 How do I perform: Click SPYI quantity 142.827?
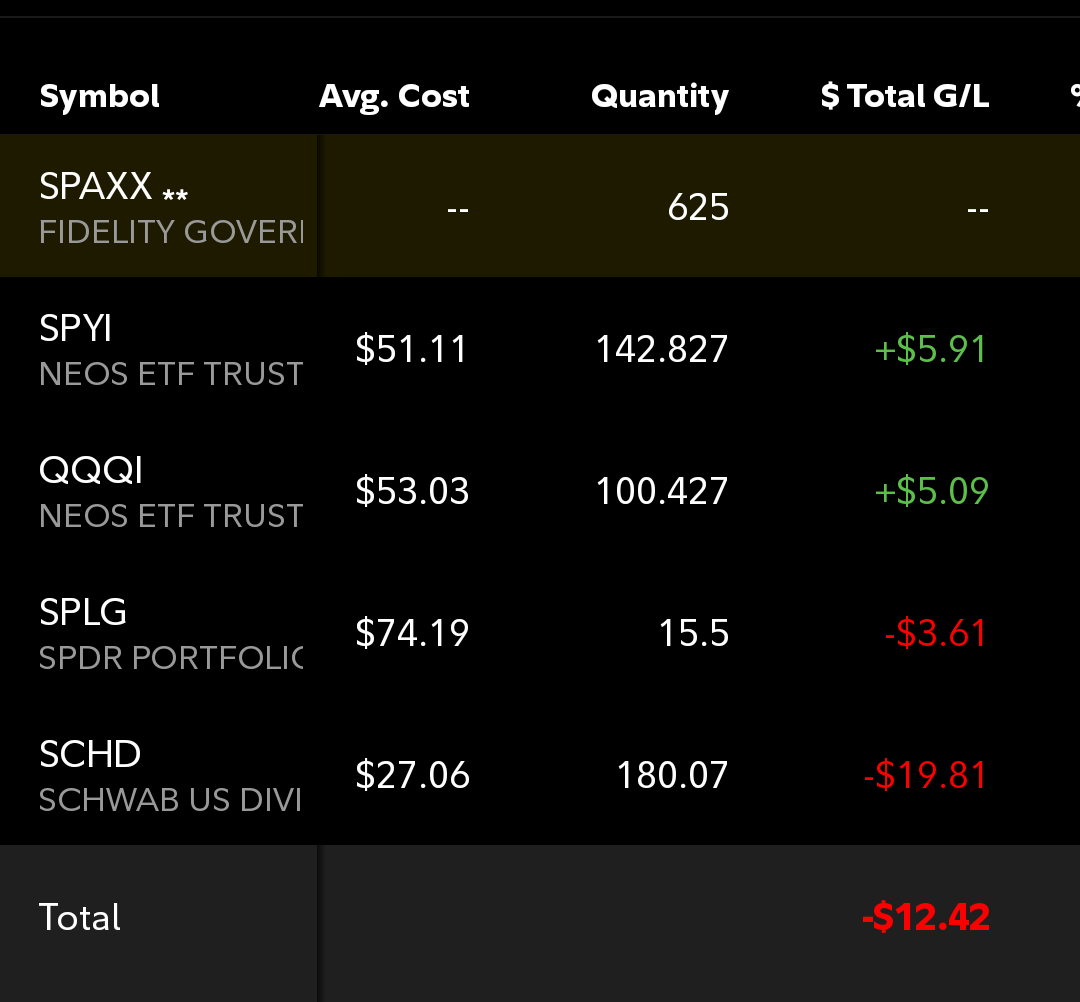[x=661, y=349]
